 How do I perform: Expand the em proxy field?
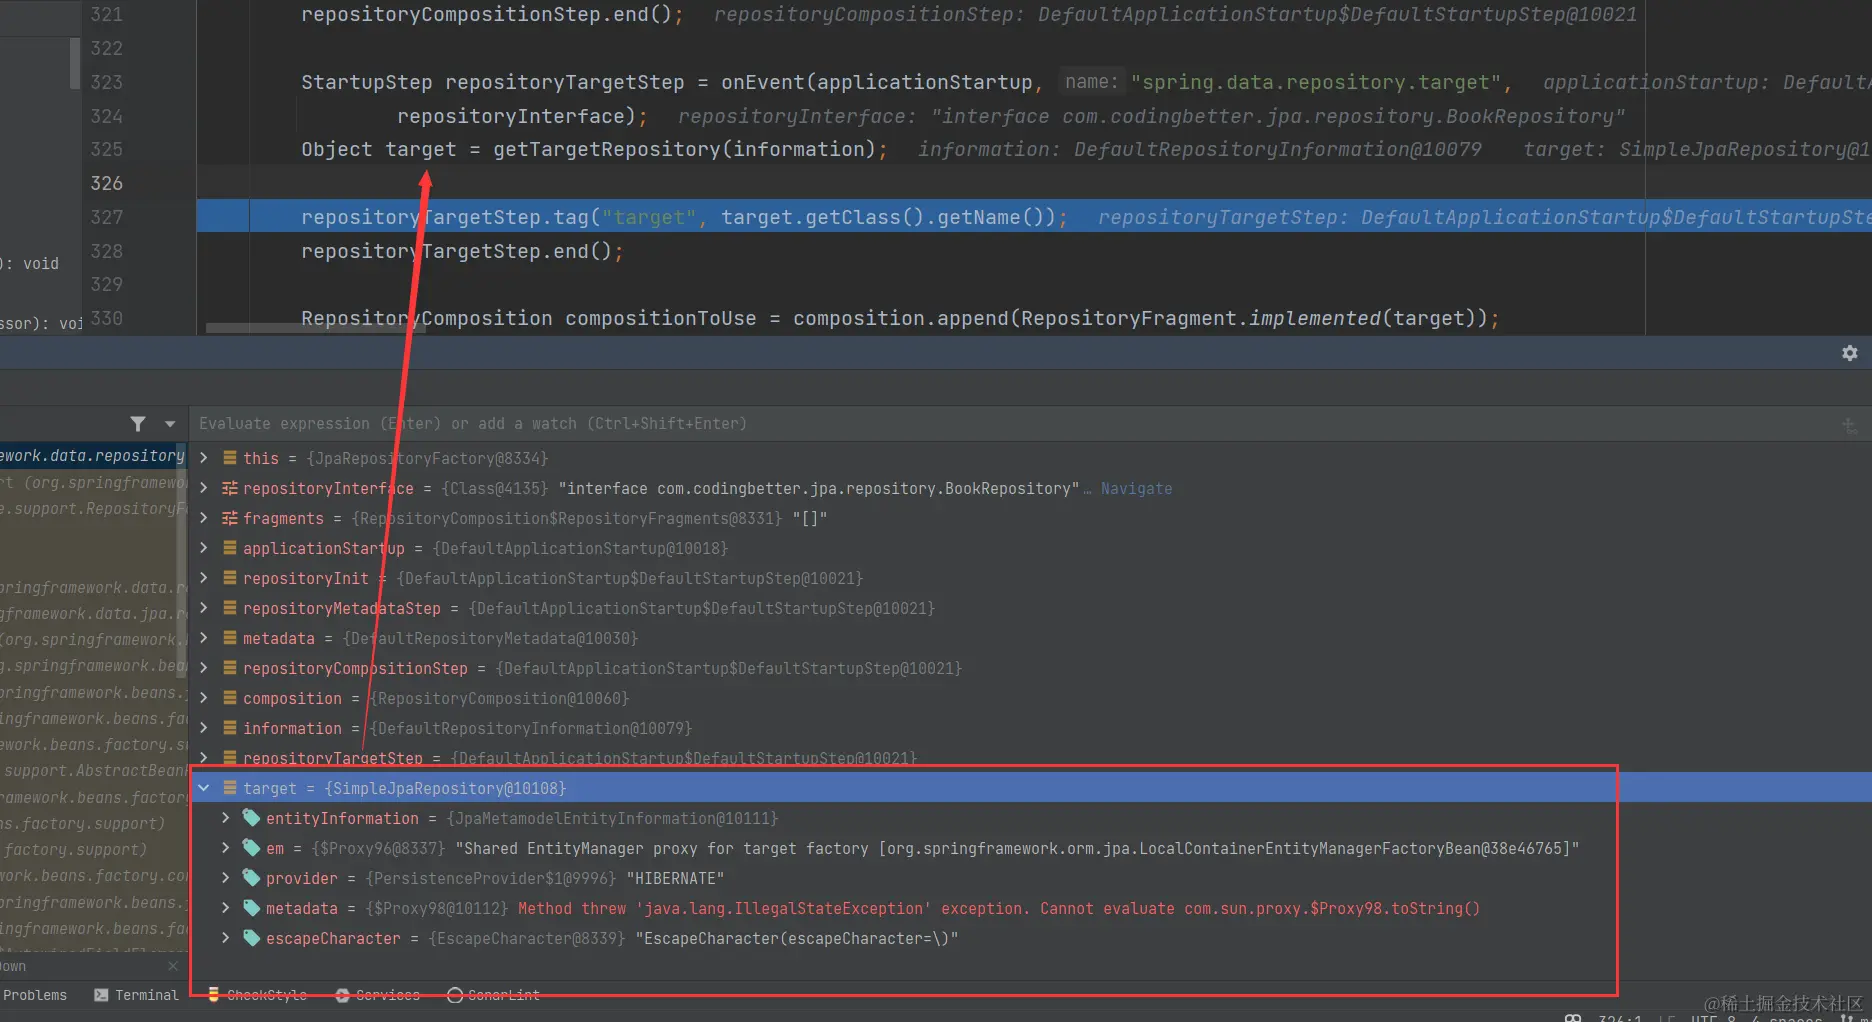point(226,848)
